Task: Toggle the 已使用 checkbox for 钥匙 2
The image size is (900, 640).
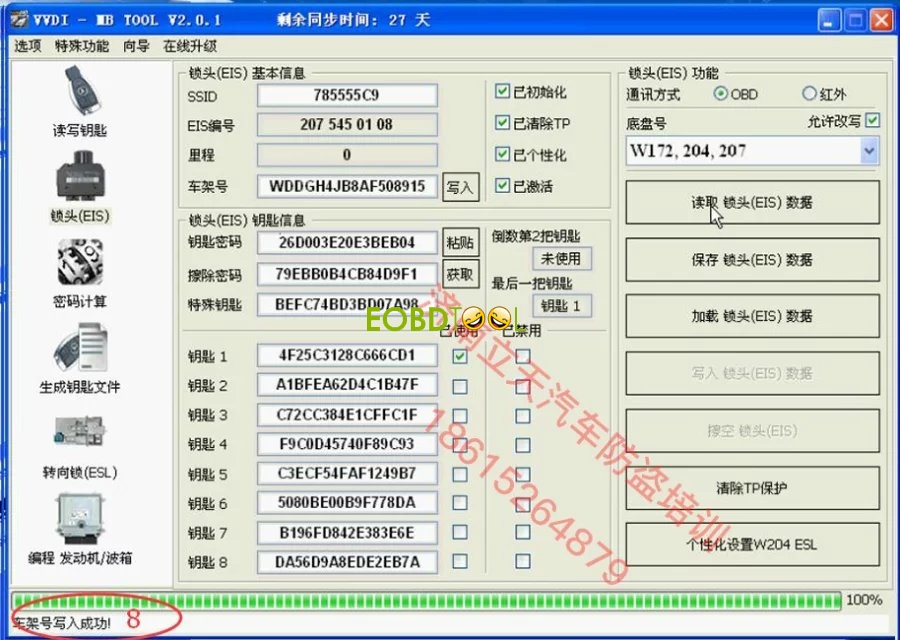Action: pos(460,386)
